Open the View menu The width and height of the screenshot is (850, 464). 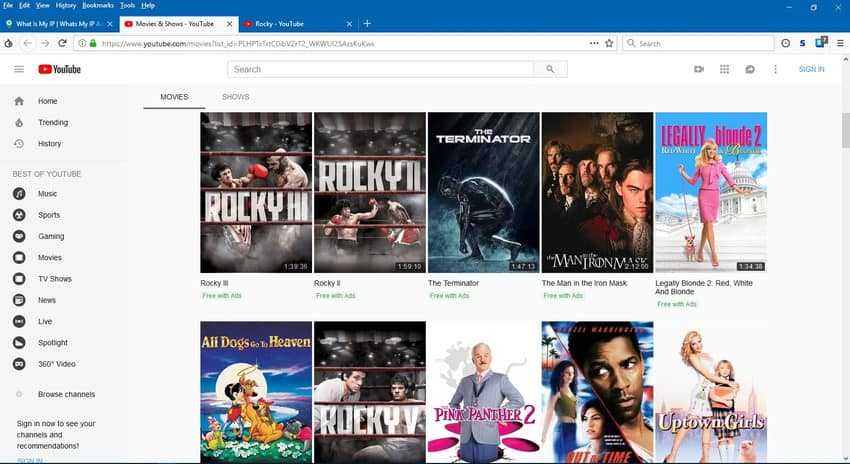click(x=42, y=5)
